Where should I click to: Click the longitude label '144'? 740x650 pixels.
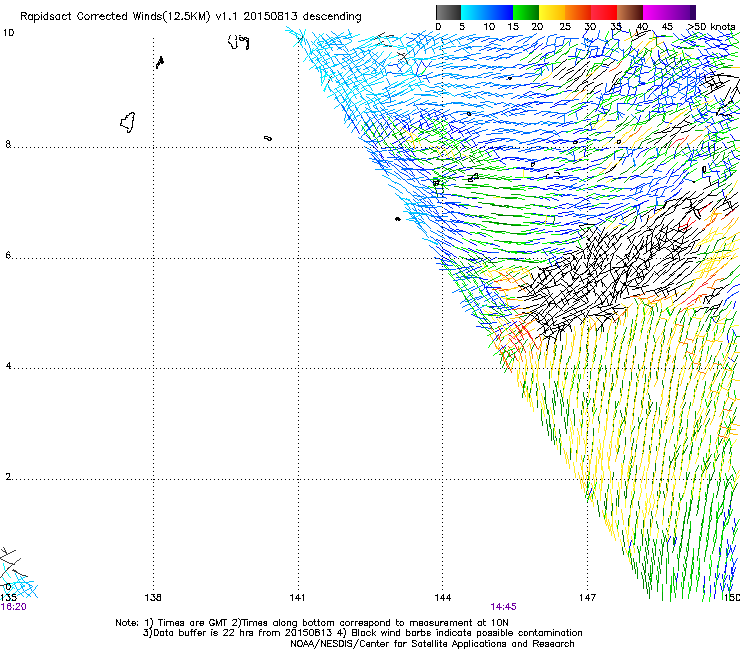(x=443, y=598)
